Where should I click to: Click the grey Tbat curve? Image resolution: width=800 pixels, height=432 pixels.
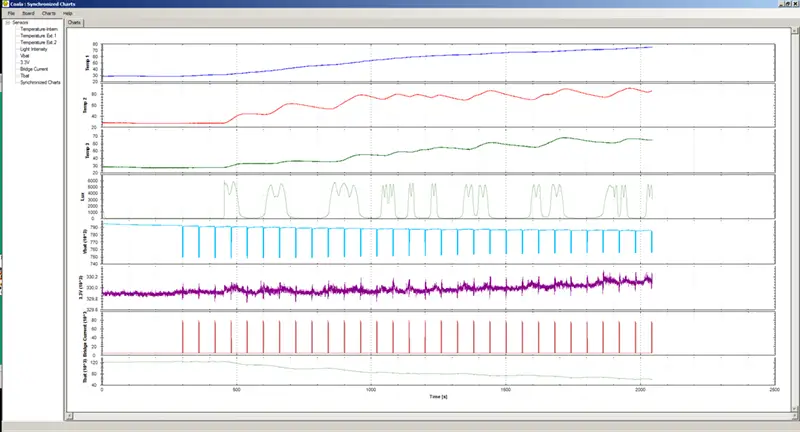pos(378,371)
